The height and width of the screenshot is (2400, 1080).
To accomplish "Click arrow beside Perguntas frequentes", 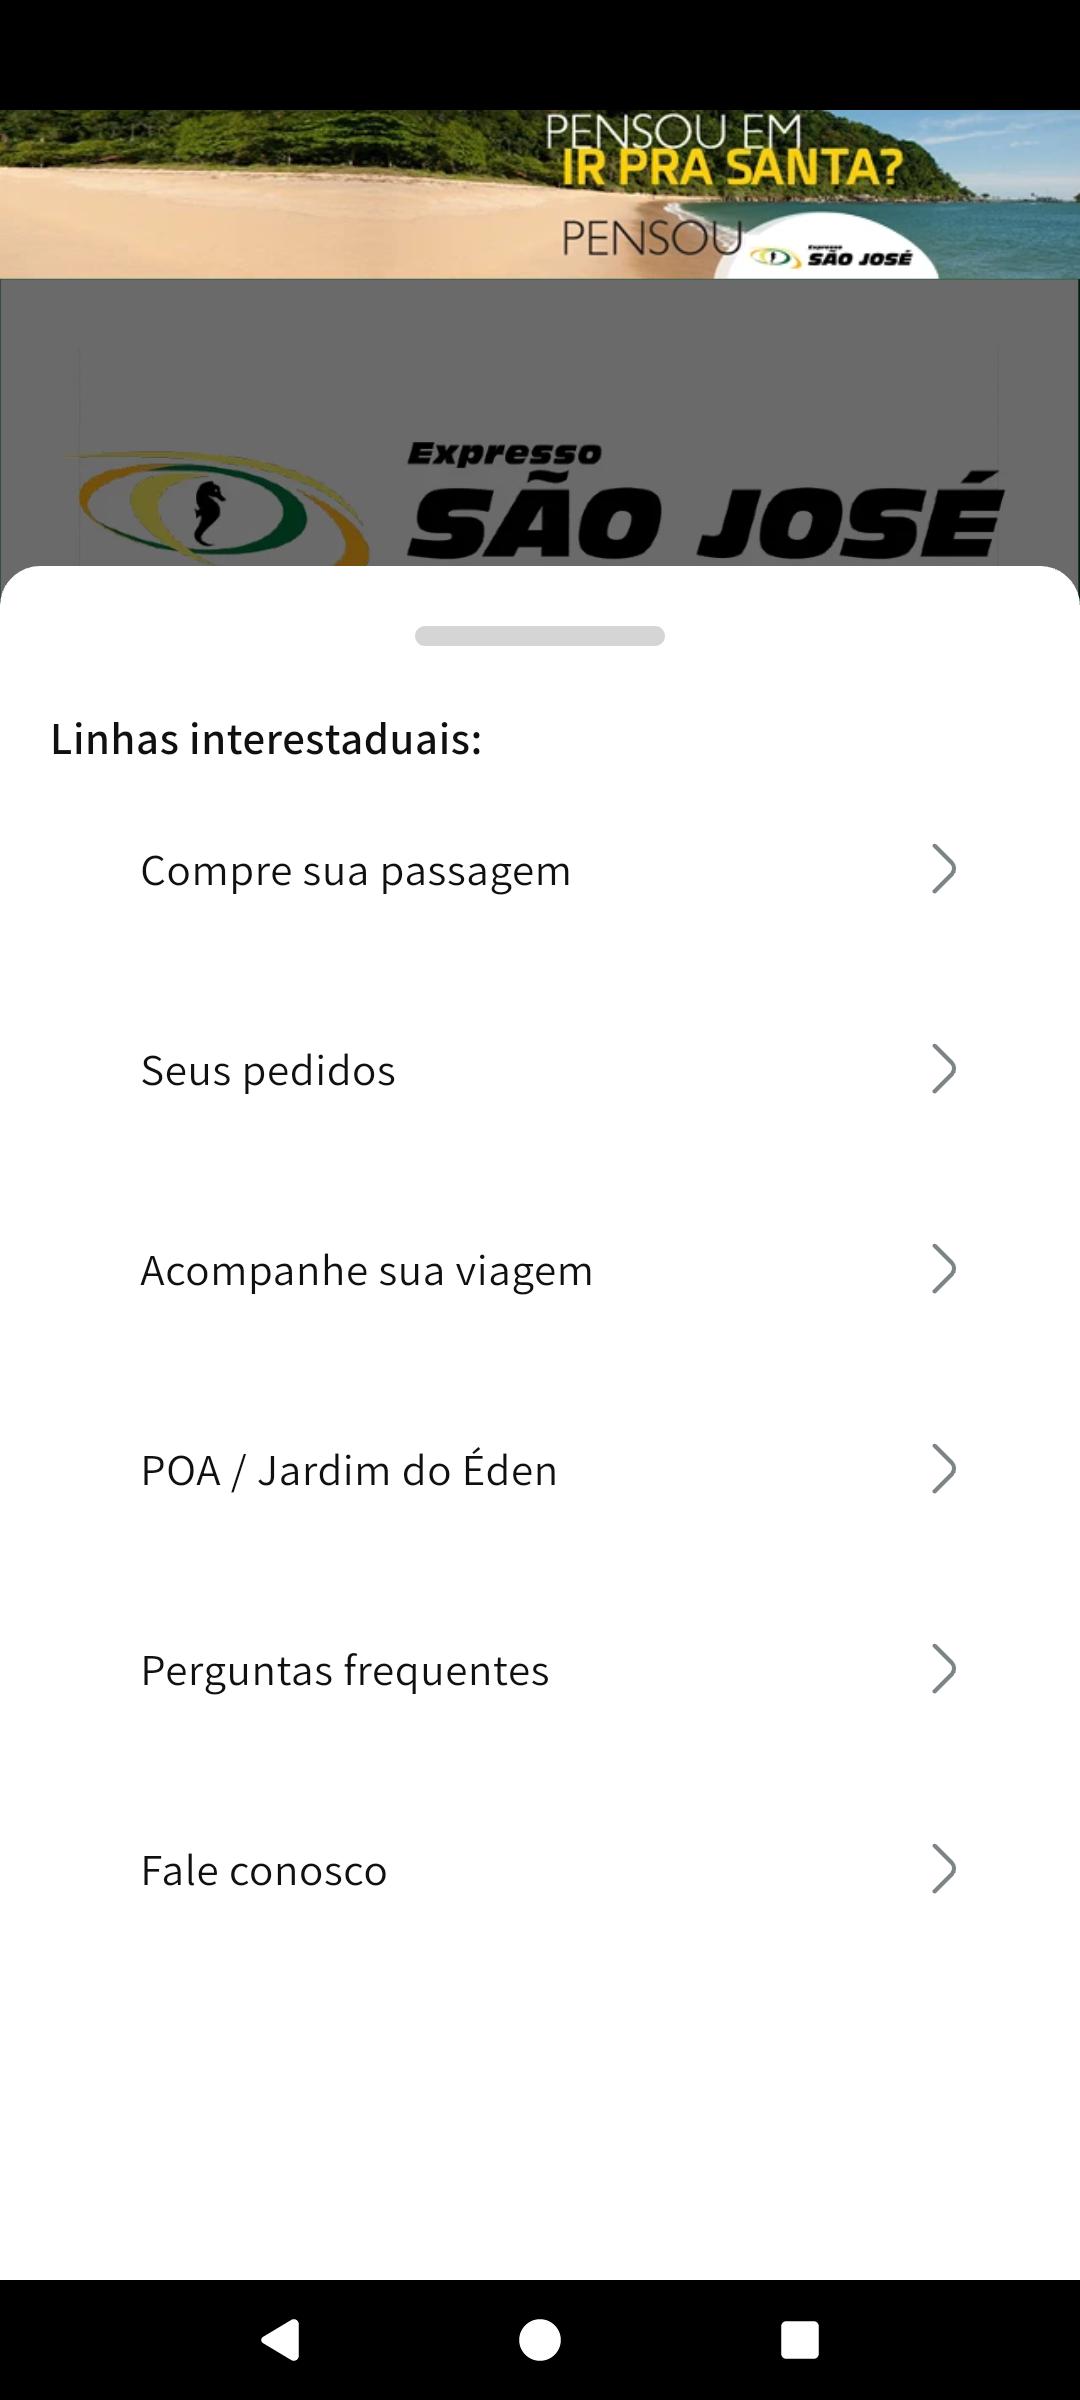I will coord(943,1669).
